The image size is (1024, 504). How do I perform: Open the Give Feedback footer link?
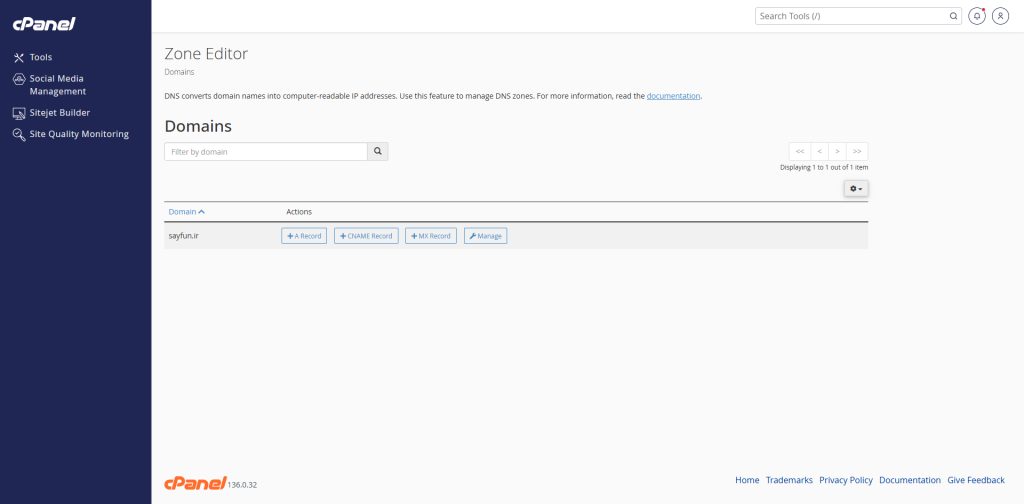click(x=976, y=480)
